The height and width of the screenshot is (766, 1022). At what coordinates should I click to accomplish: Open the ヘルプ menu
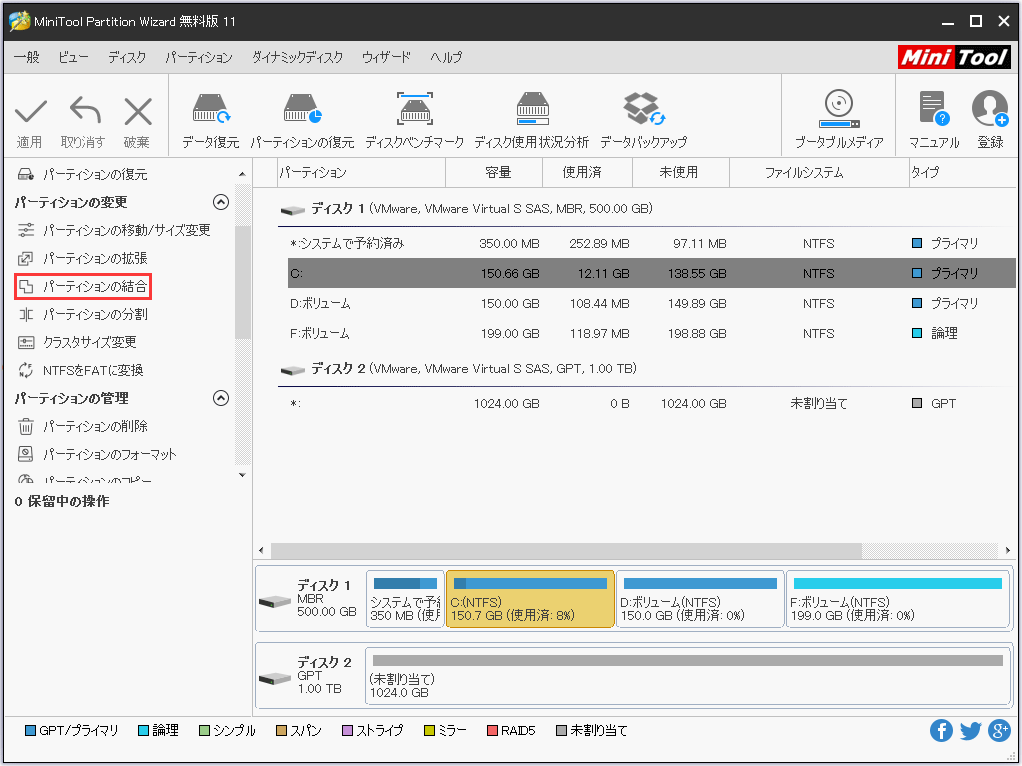click(446, 57)
